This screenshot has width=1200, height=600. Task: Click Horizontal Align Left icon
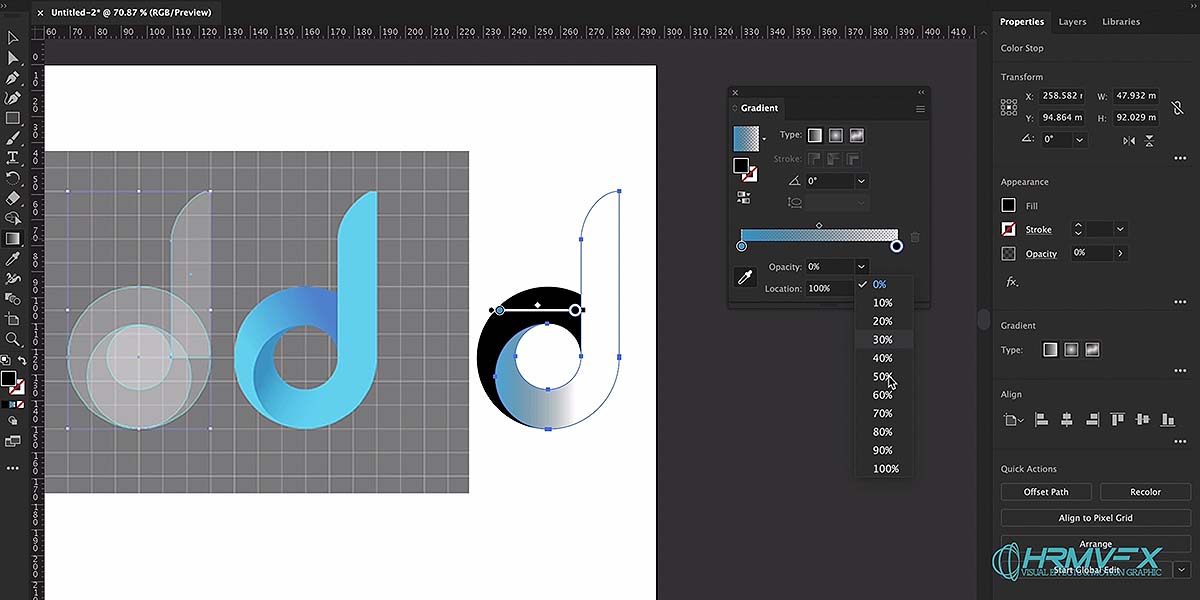point(1041,420)
